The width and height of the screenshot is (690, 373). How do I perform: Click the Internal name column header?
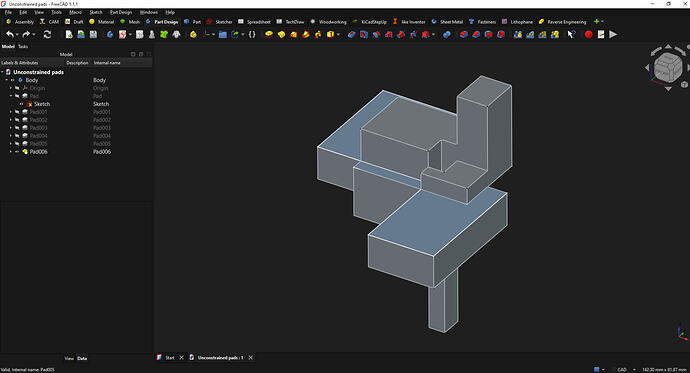[107, 63]
